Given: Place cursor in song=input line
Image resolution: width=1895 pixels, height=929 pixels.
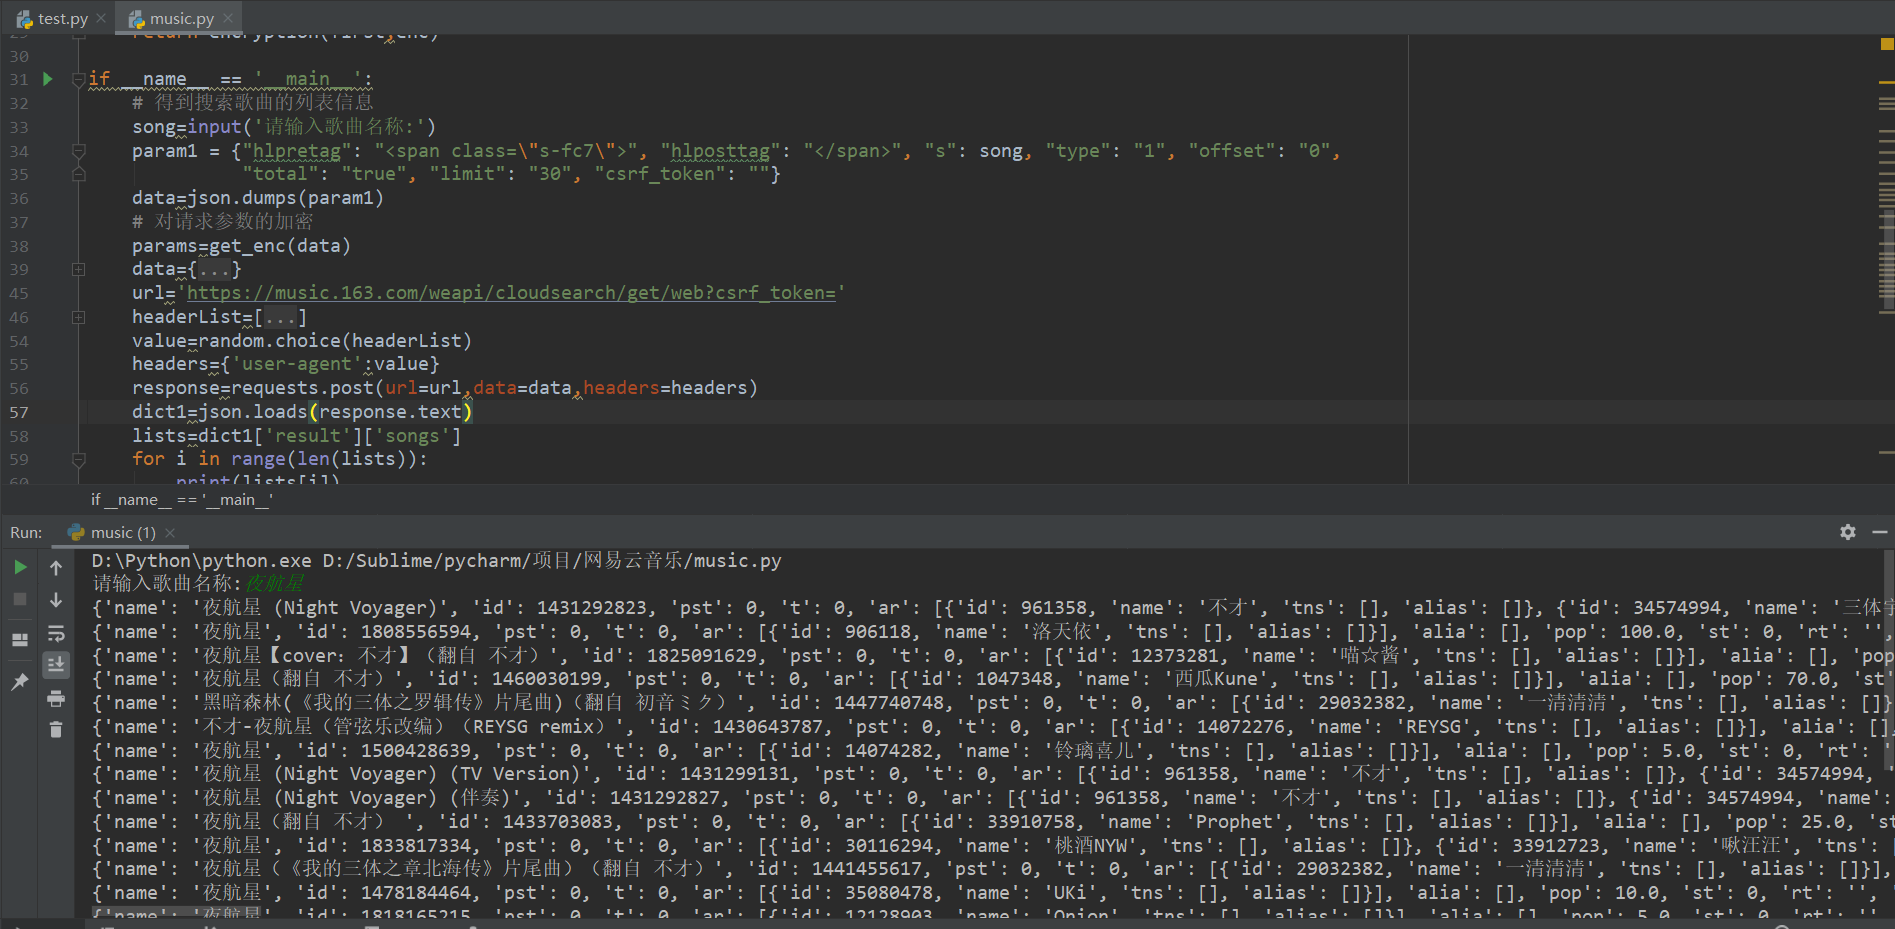Looking at the screenshot, I should pyautogui.click(x=284, y=127).
